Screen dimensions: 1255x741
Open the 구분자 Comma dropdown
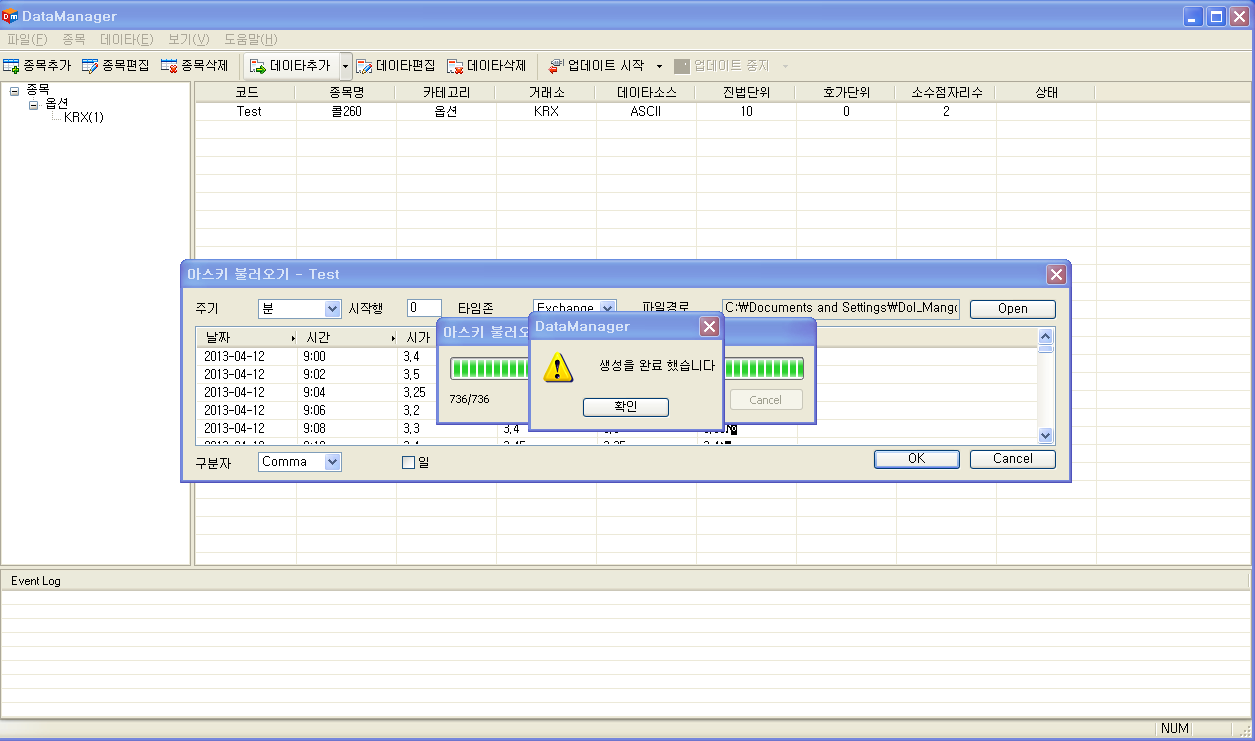coord(332,462)
